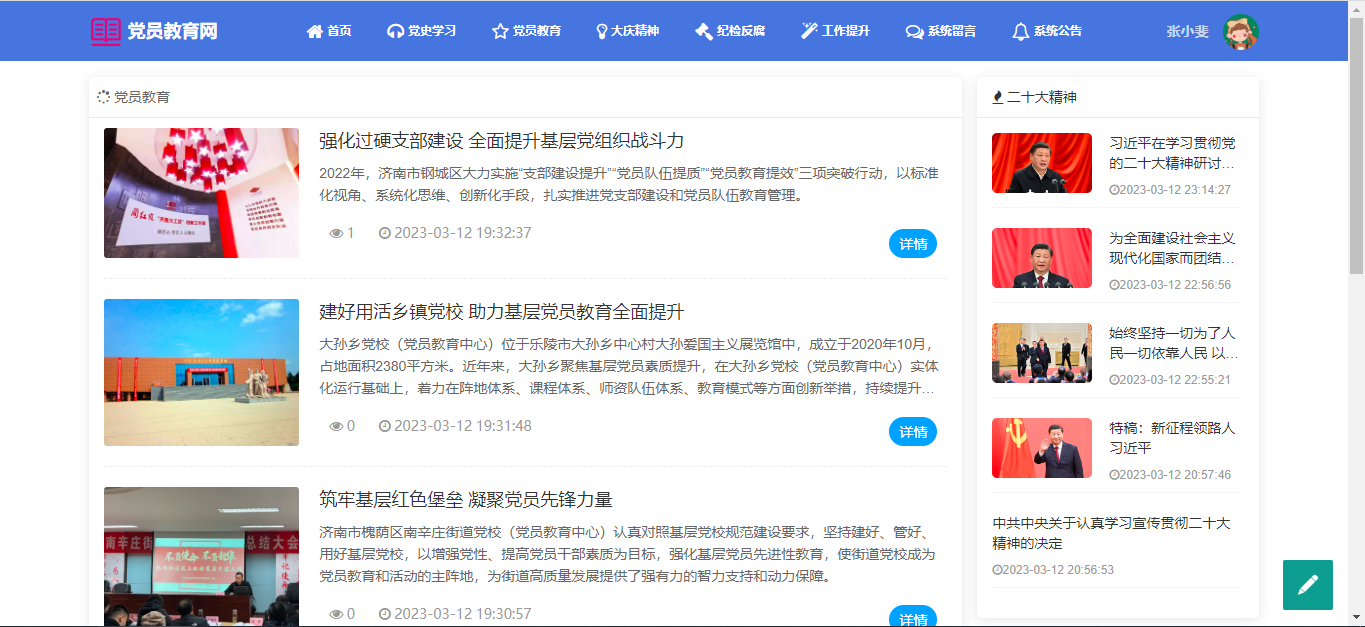Image resolution: width=1365 pixels, height=627 pixels.
Task: Click the username 张小斐 in header
Action: (x=1188, y=31)
